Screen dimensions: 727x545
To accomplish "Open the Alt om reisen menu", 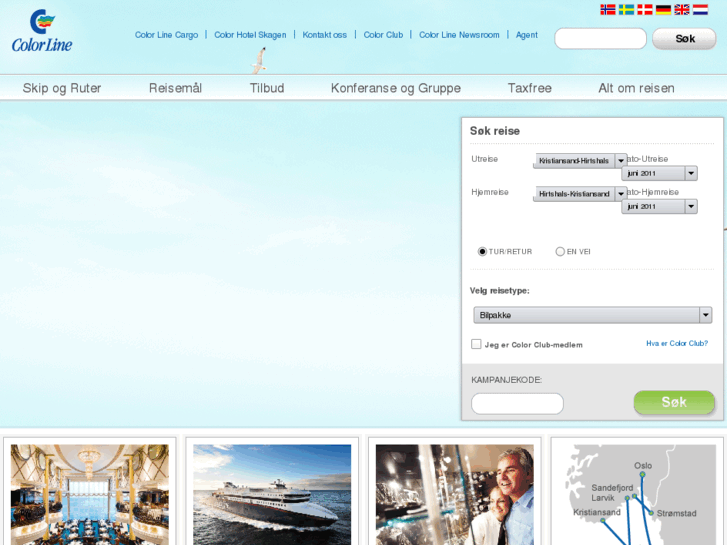I will (x=636, y=88).
